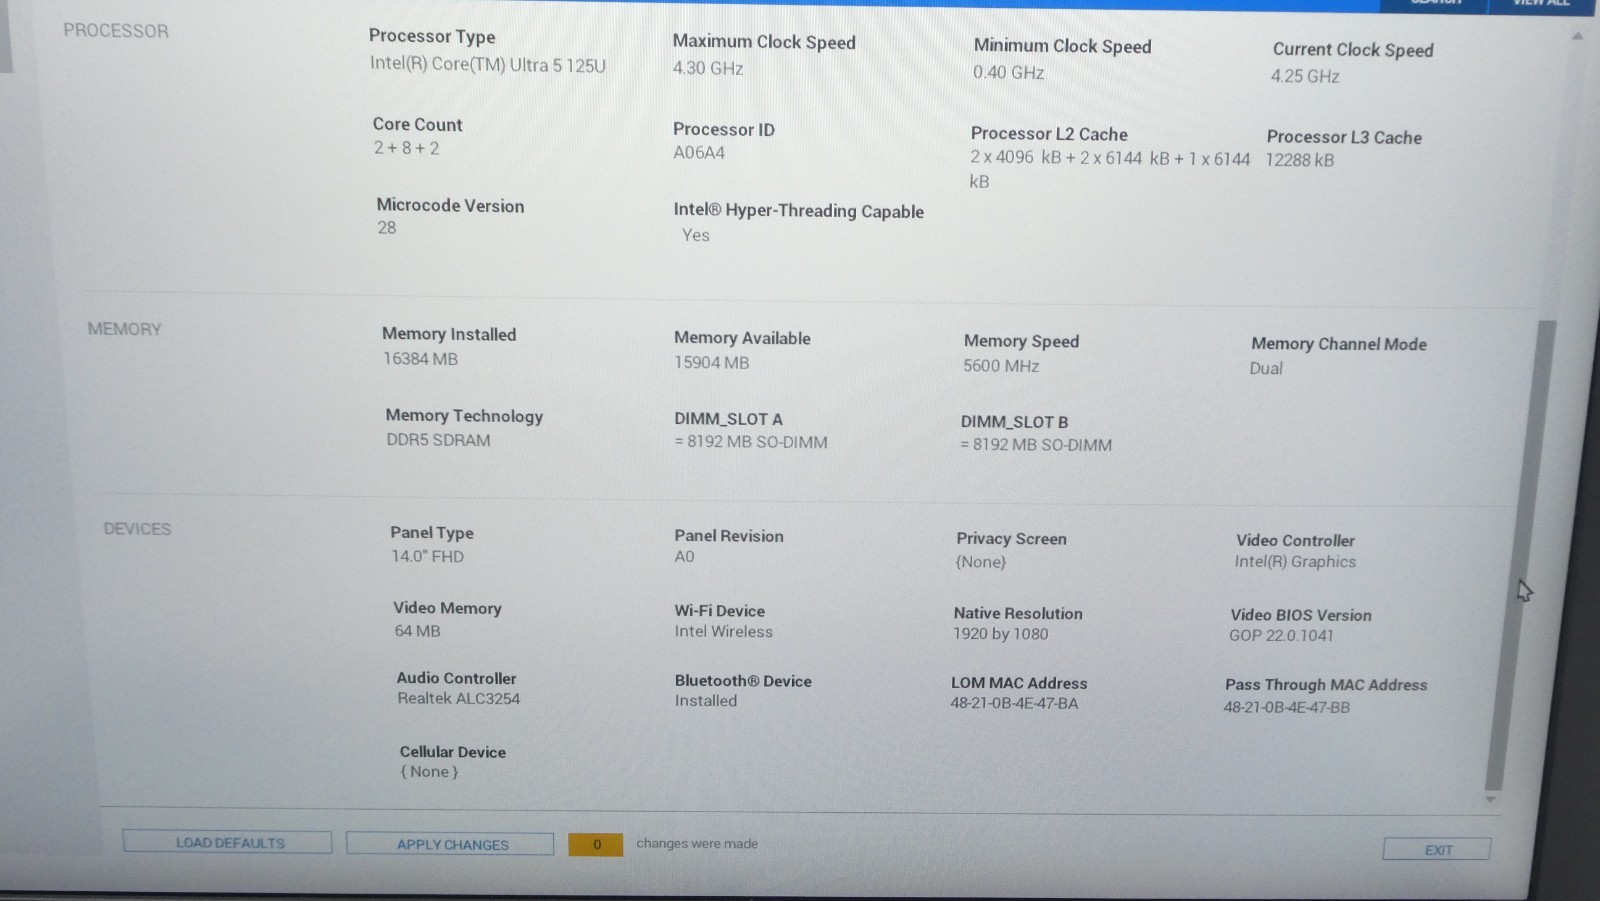Click the Pass Through MAC Address label
The width and height of the screenshot is (1600, 901).
tap(1326, 685)
